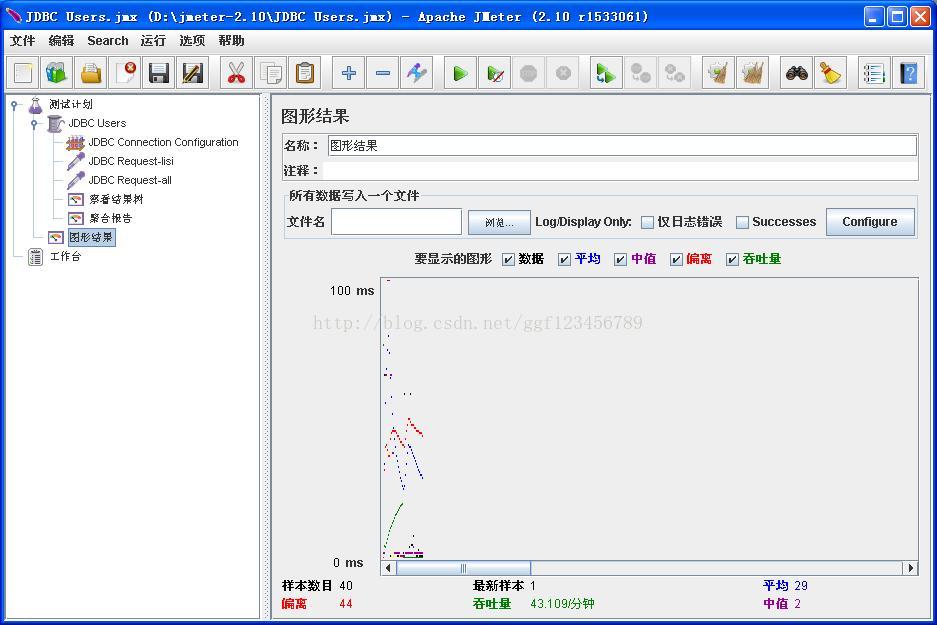937x625 pixels.
Task: Open the 运行 menu
Action: tap(153, 41)
